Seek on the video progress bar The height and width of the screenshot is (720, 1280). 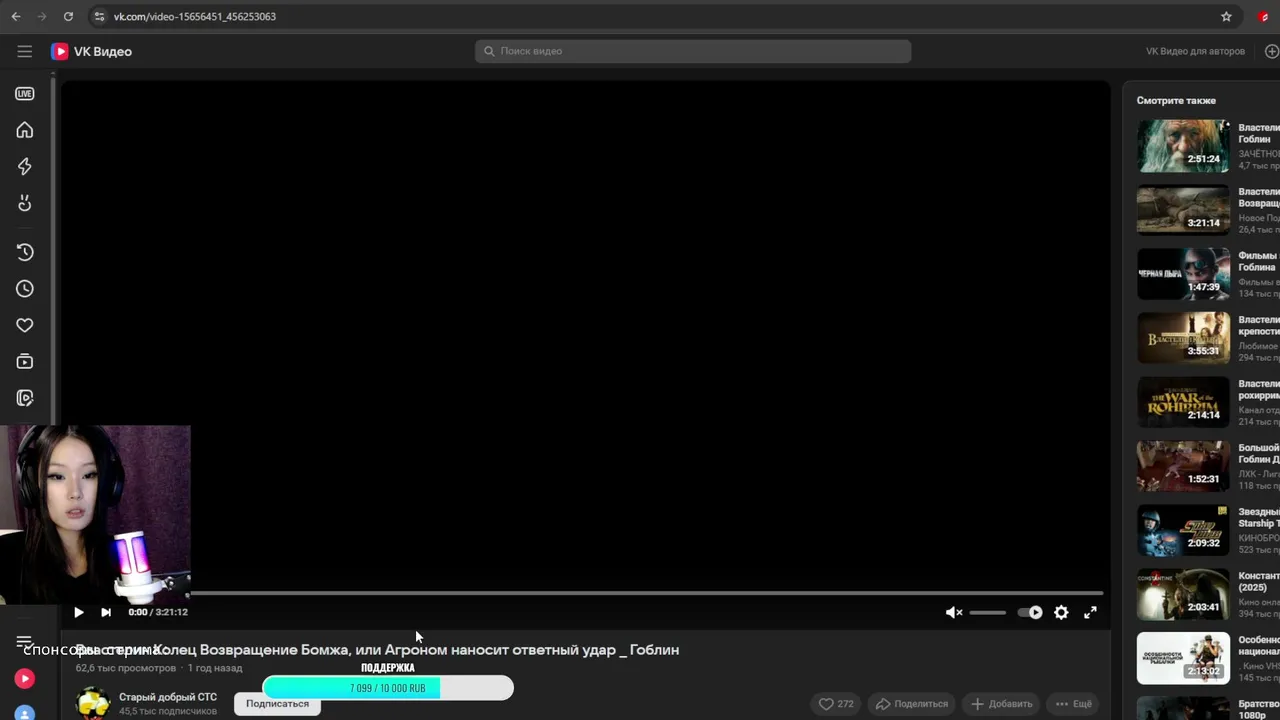coord(646,593)
